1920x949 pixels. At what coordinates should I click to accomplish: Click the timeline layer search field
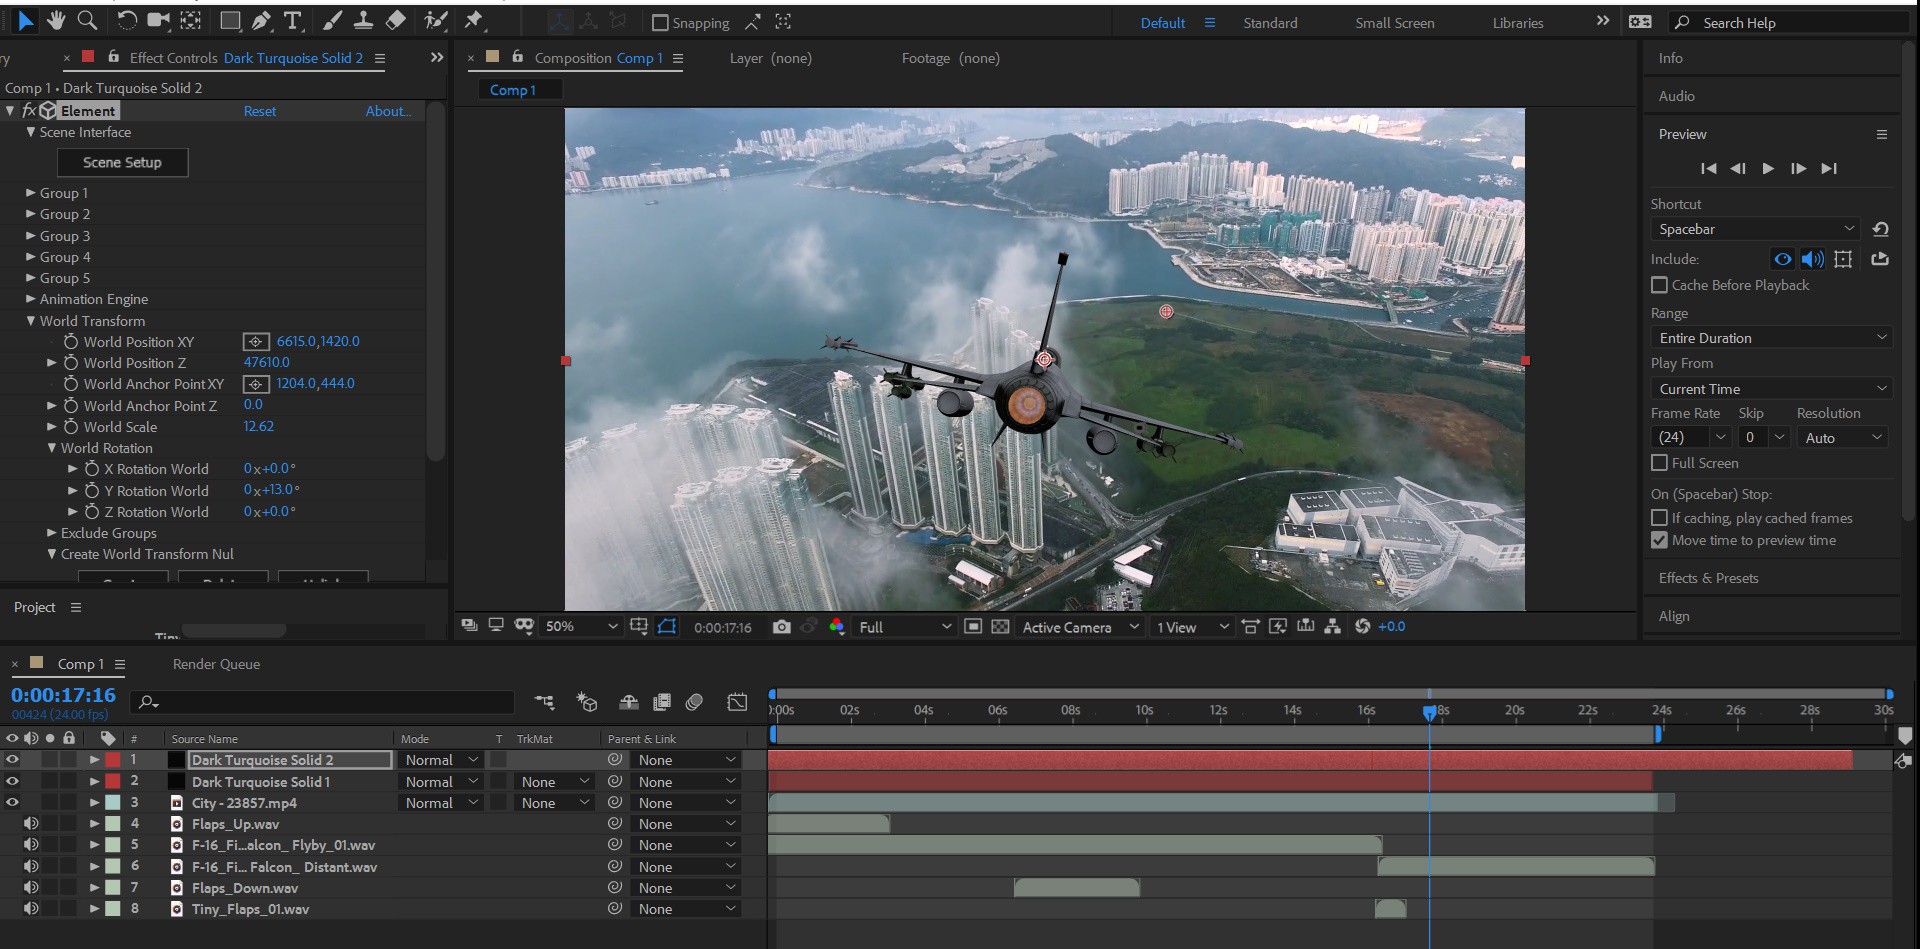[323, 702]
